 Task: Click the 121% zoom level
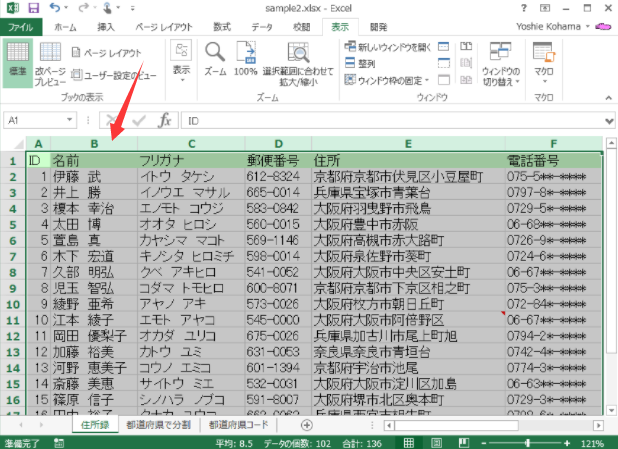point(592,443)
